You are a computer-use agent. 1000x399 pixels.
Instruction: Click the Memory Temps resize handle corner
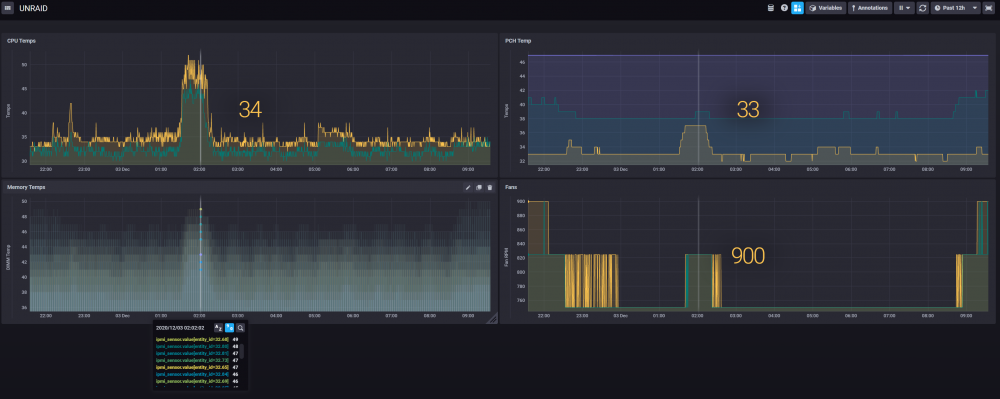(492, 319)
